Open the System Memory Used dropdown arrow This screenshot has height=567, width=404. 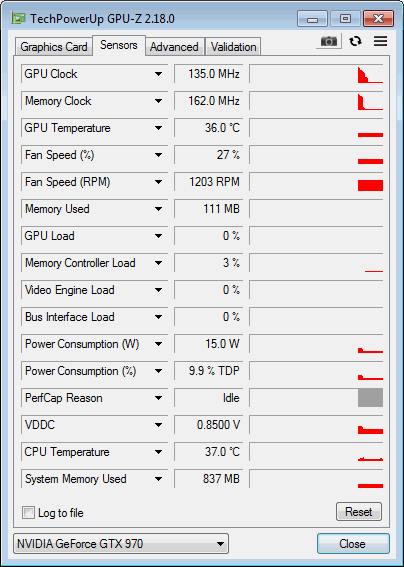click(x=158, y=479)
